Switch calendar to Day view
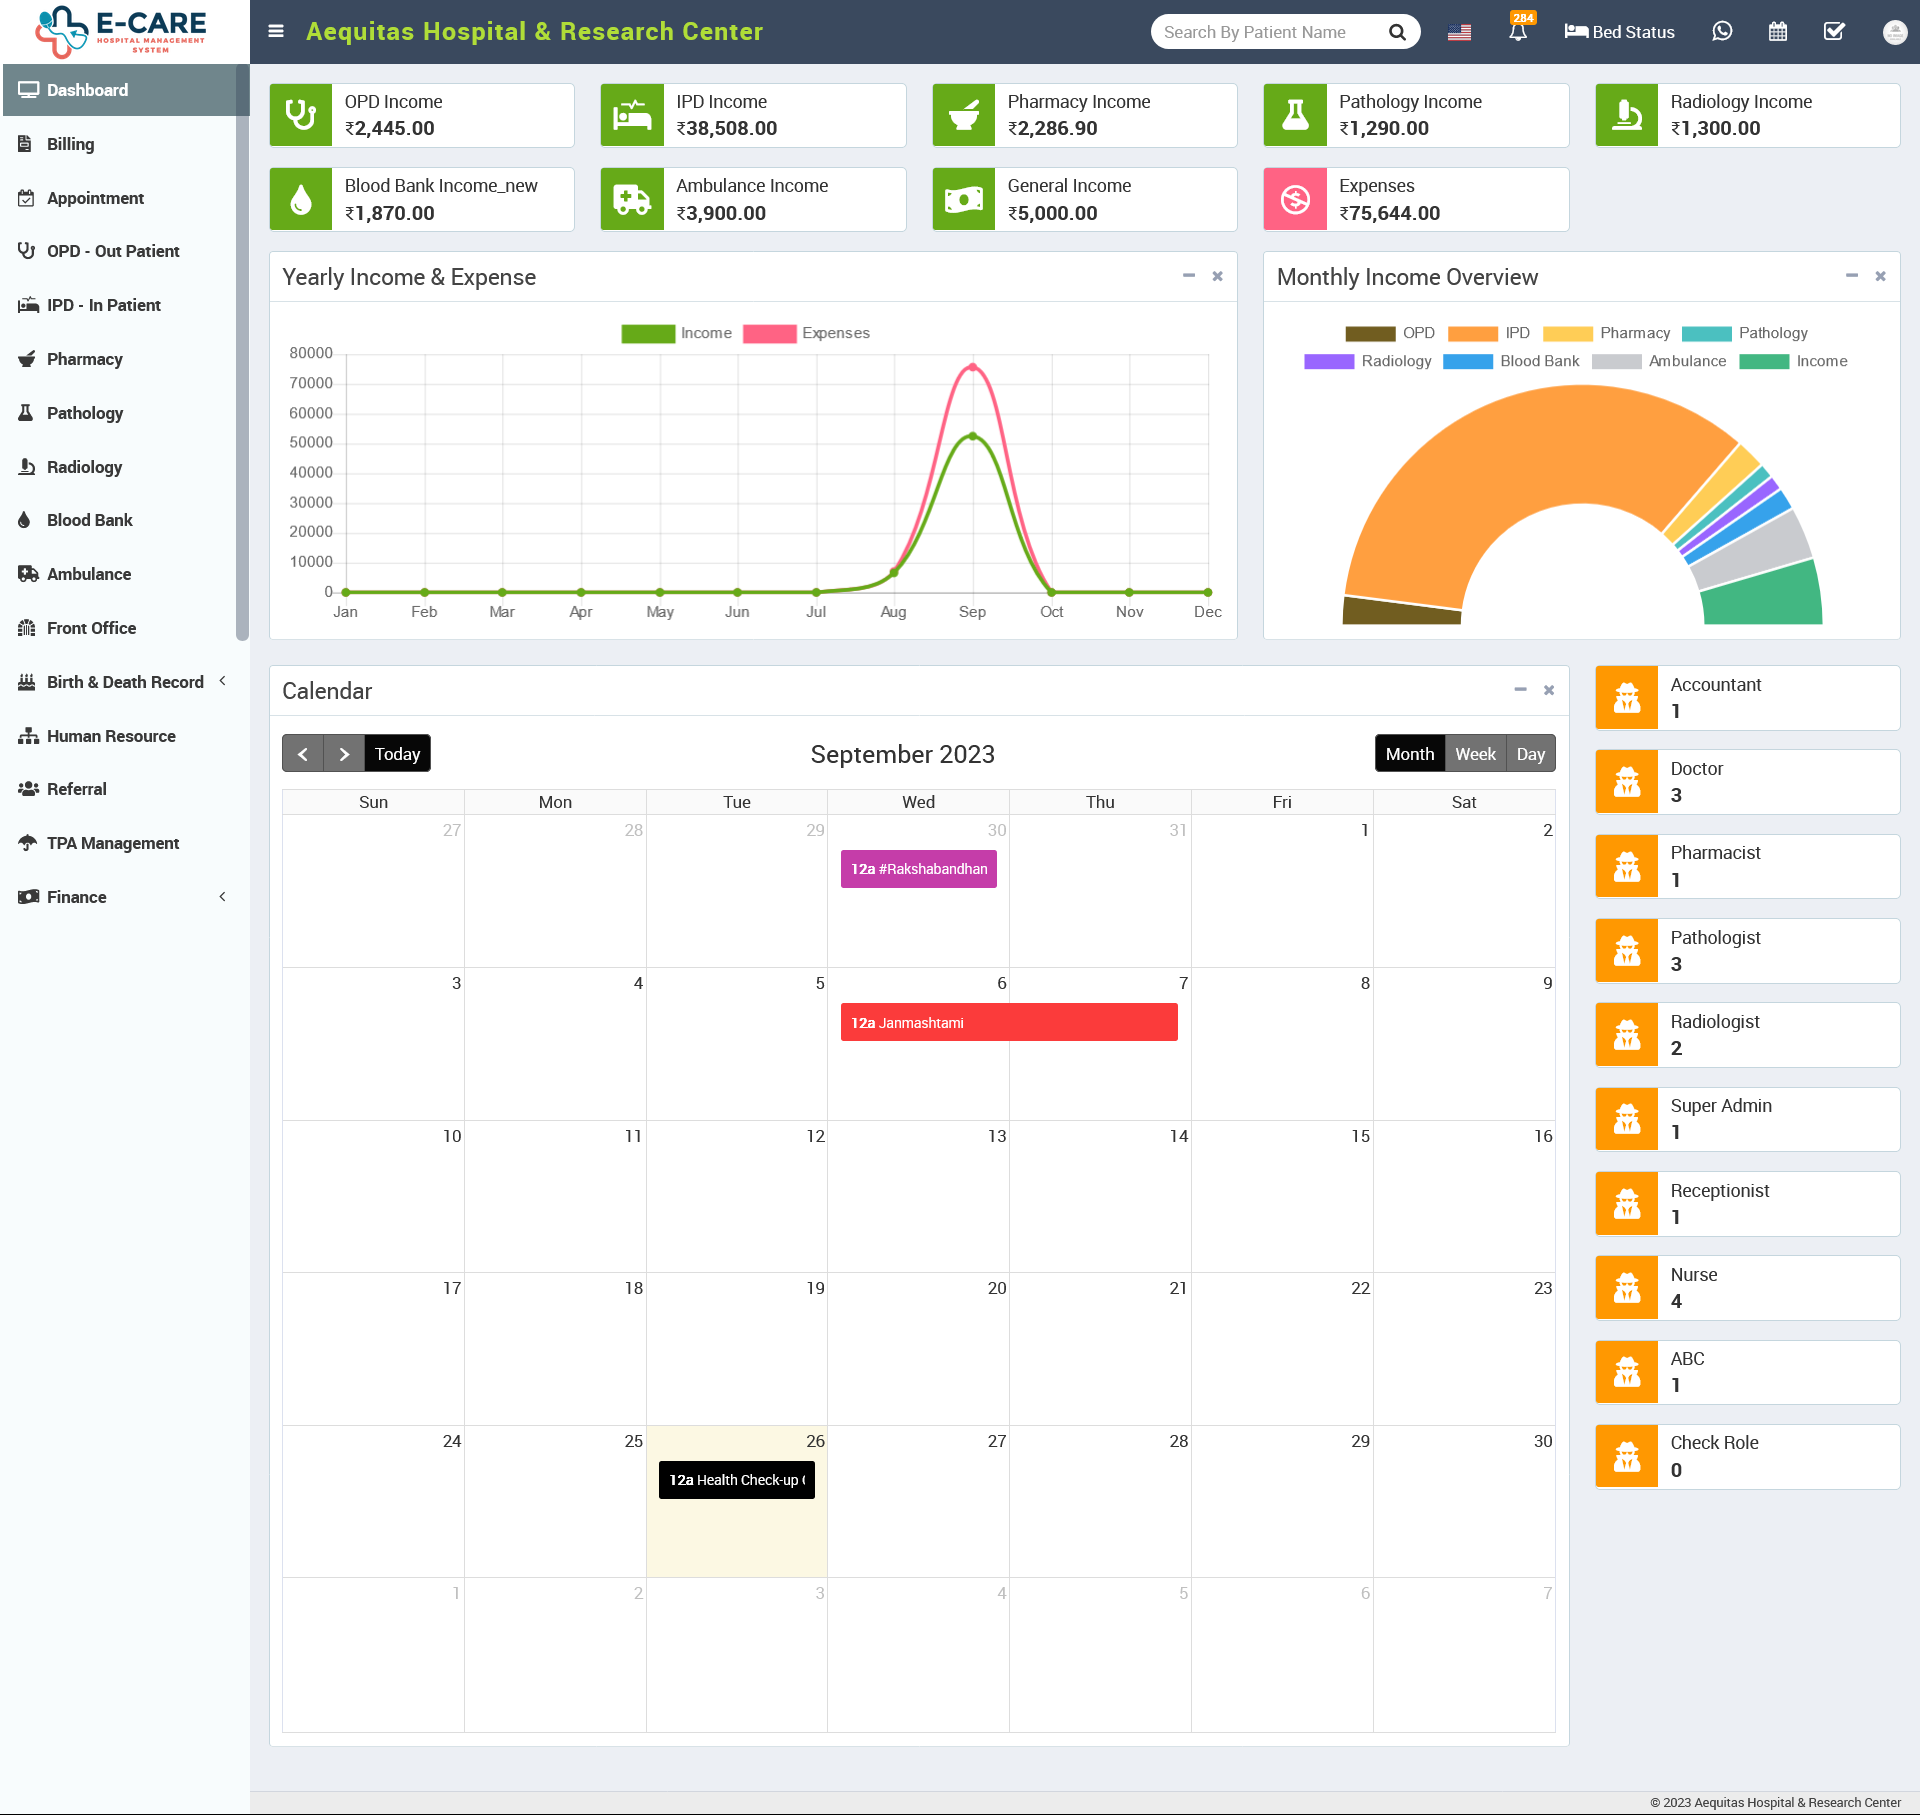This screenshot has height=1815, width=1920. point(1530,753)
